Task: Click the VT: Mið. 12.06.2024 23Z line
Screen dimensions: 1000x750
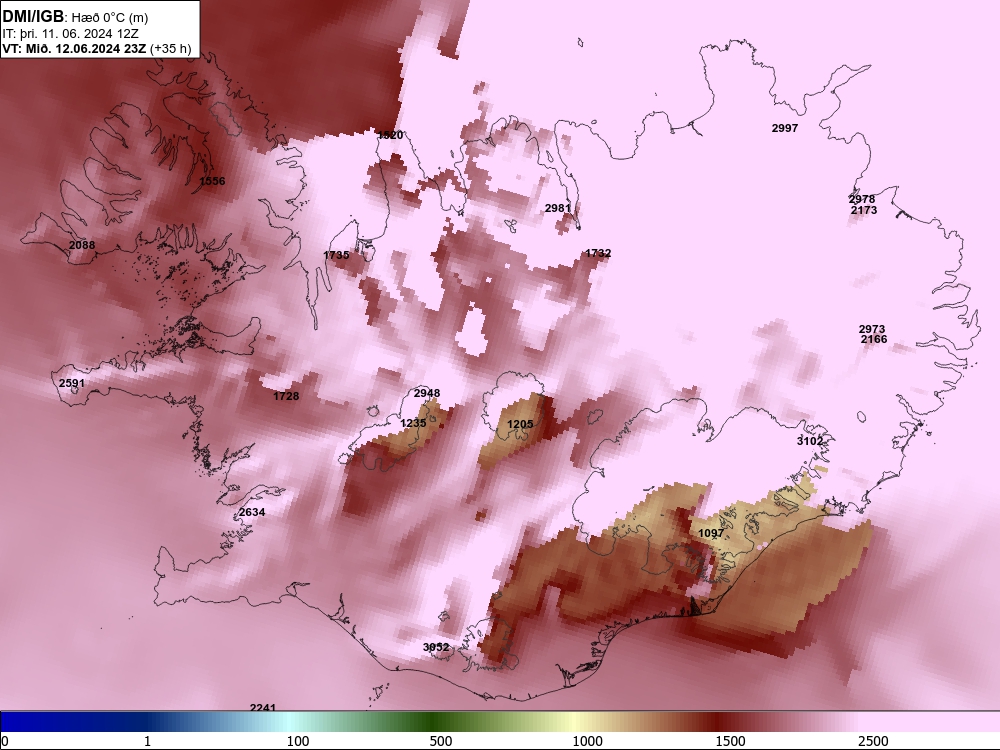Action: coord(97,48)
